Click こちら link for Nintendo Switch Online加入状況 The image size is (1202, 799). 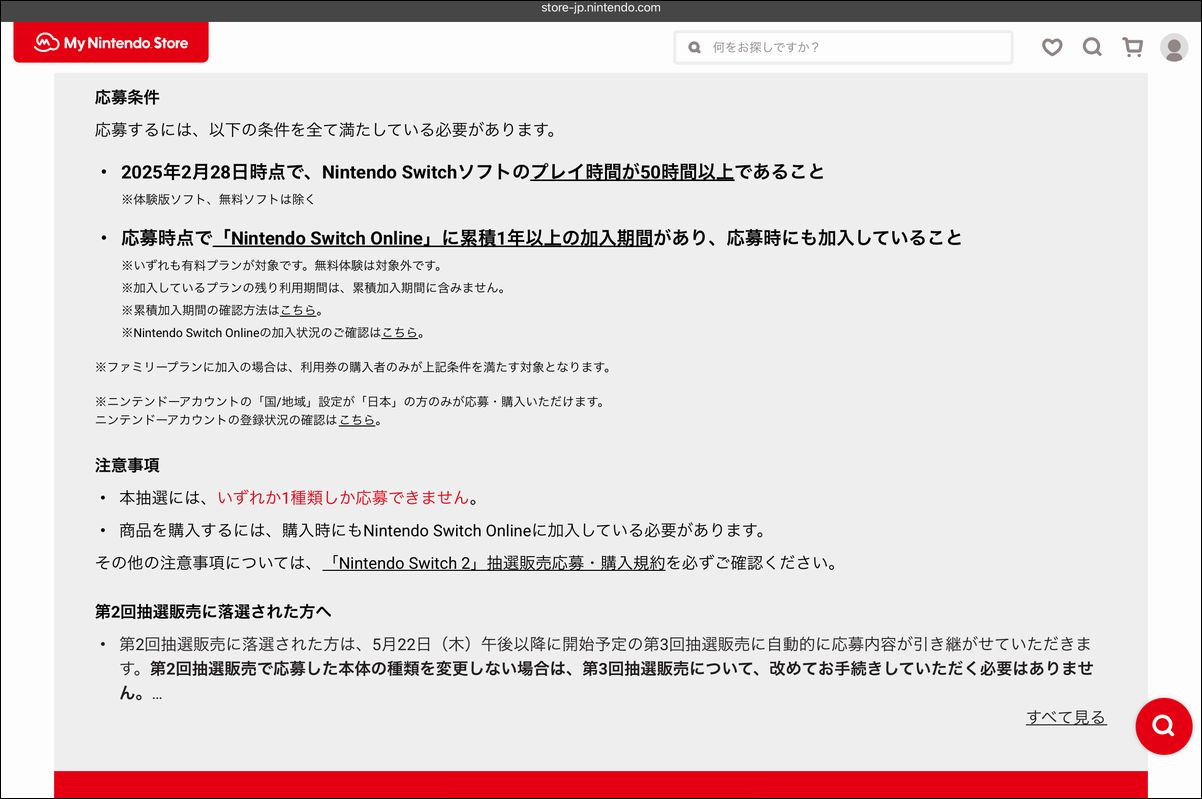(x=400, y=333)
